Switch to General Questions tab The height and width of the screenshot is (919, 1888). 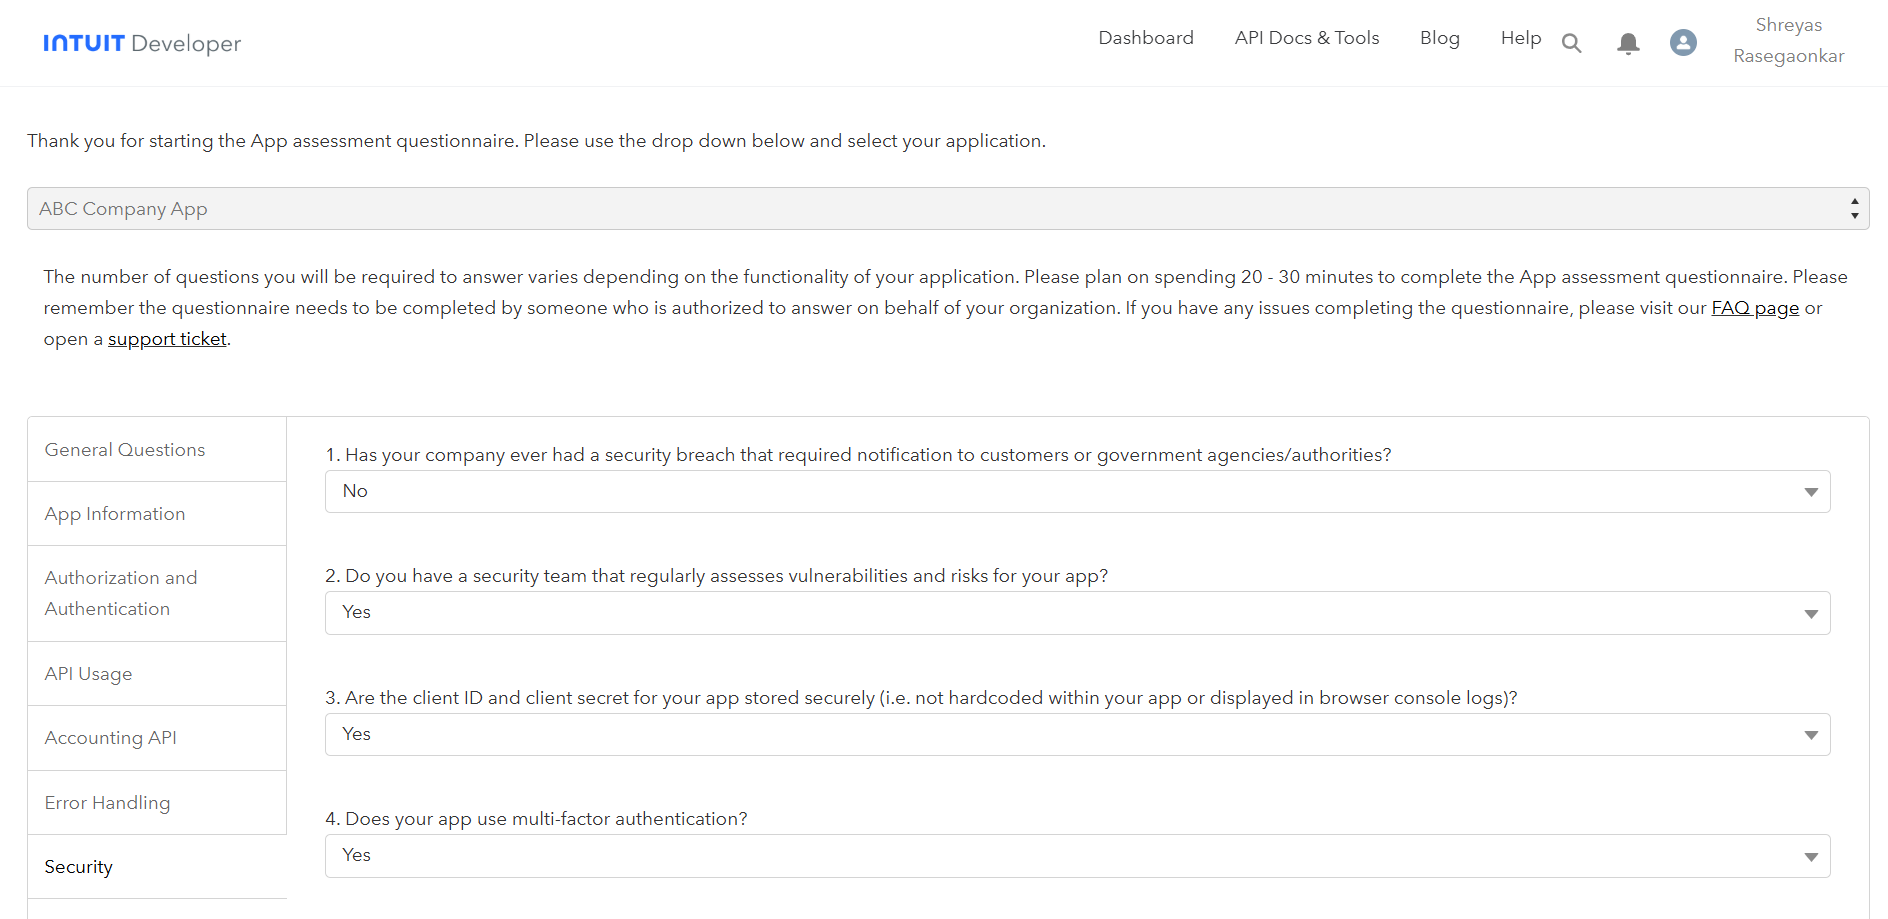click(125, 450)
